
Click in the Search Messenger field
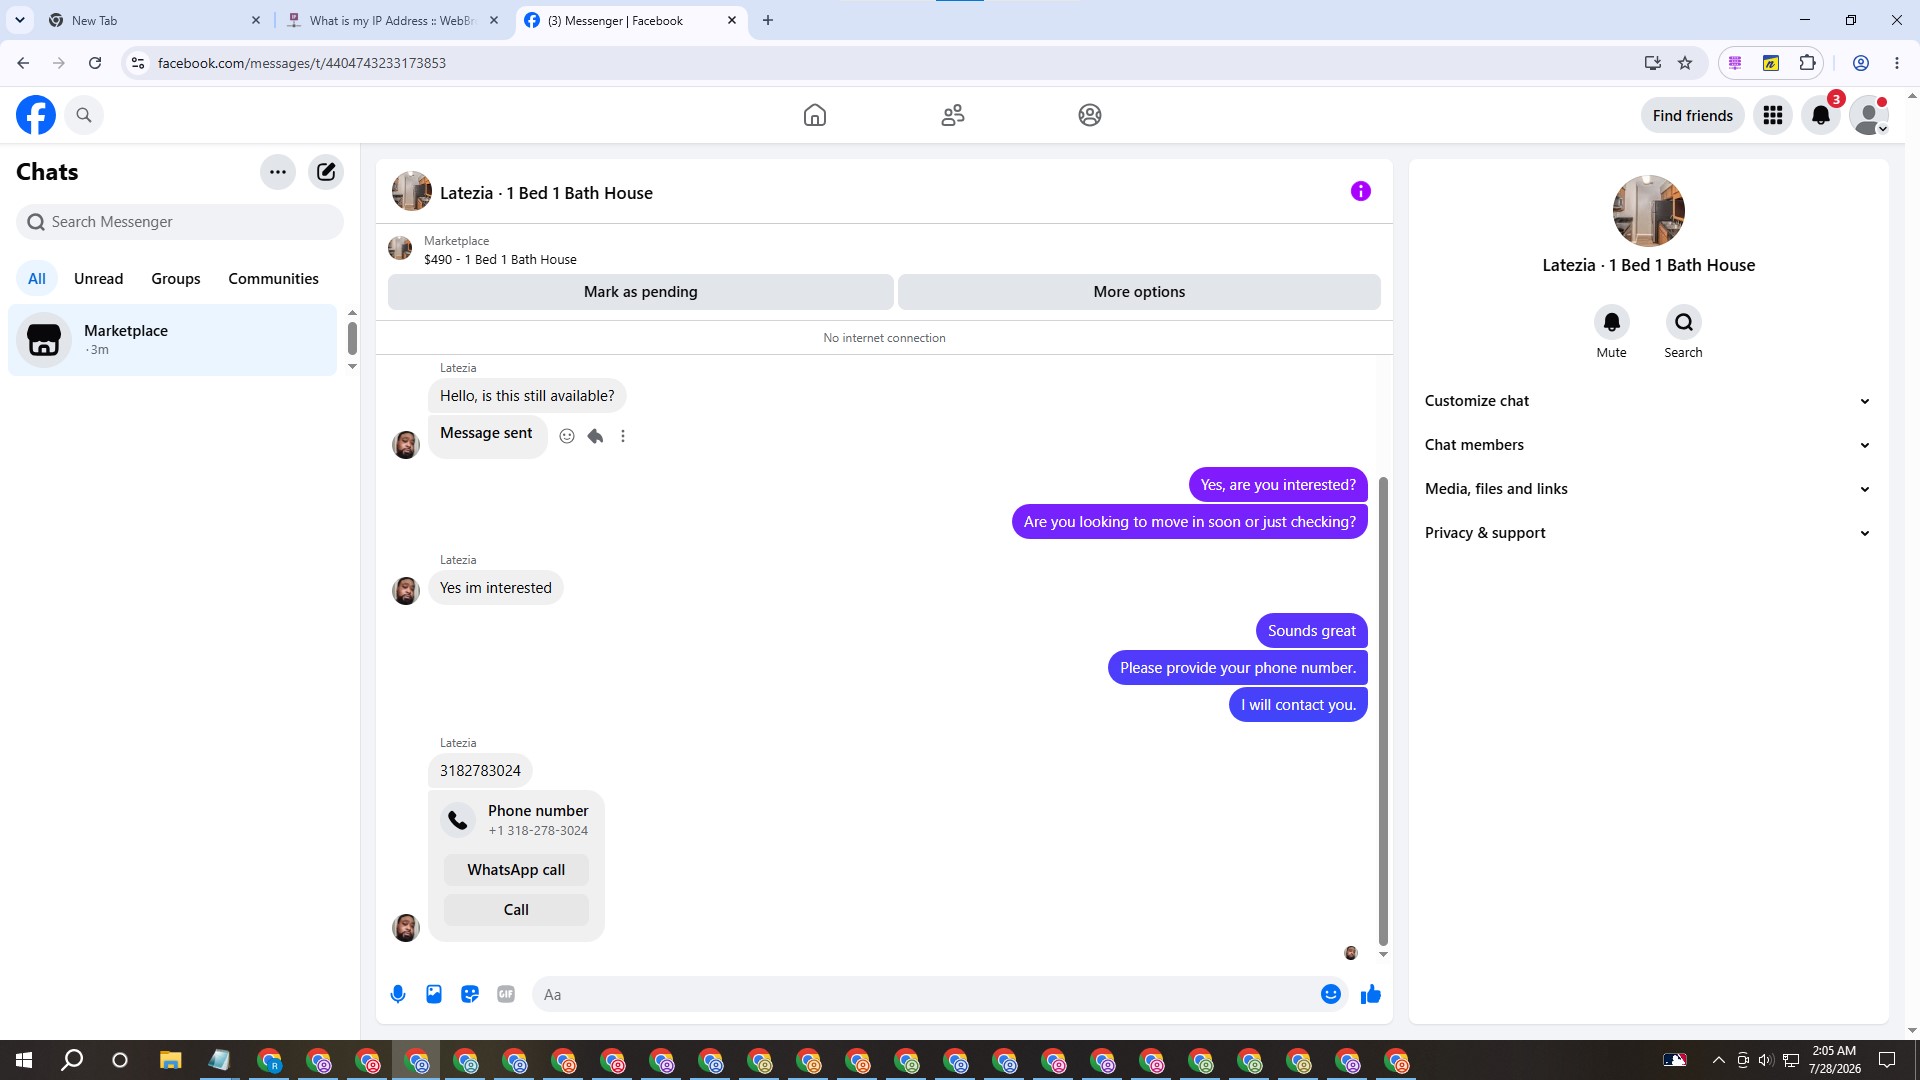coord(180,222)
